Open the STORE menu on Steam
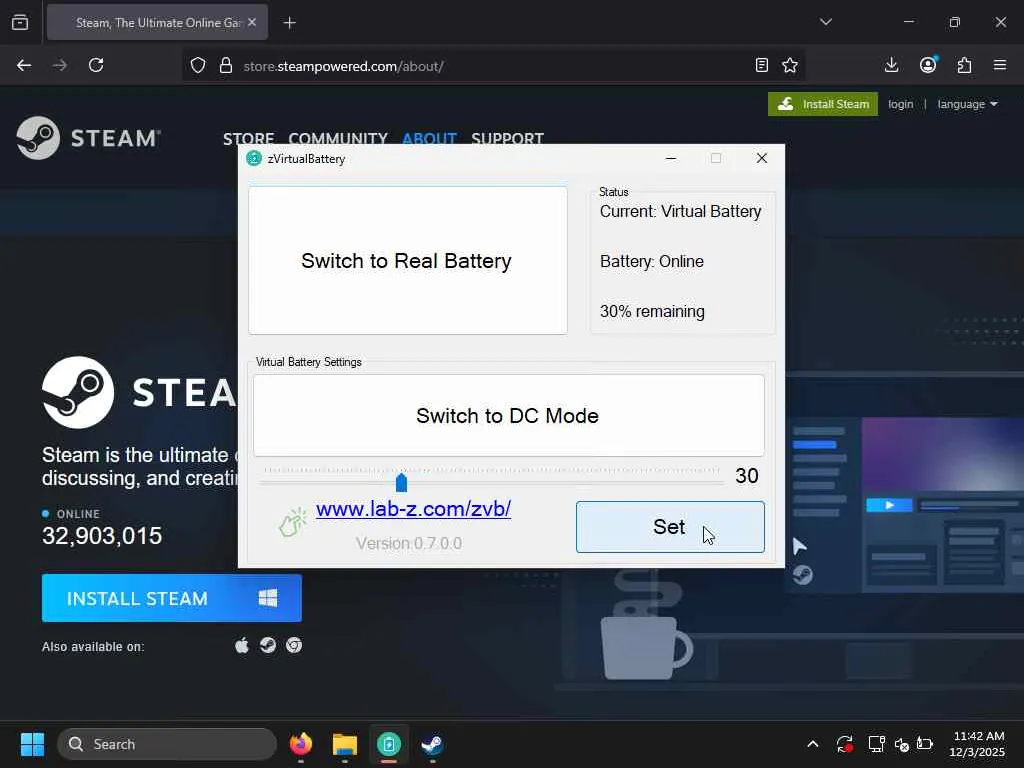This screenshot has height=768, width=1024. 248,138
